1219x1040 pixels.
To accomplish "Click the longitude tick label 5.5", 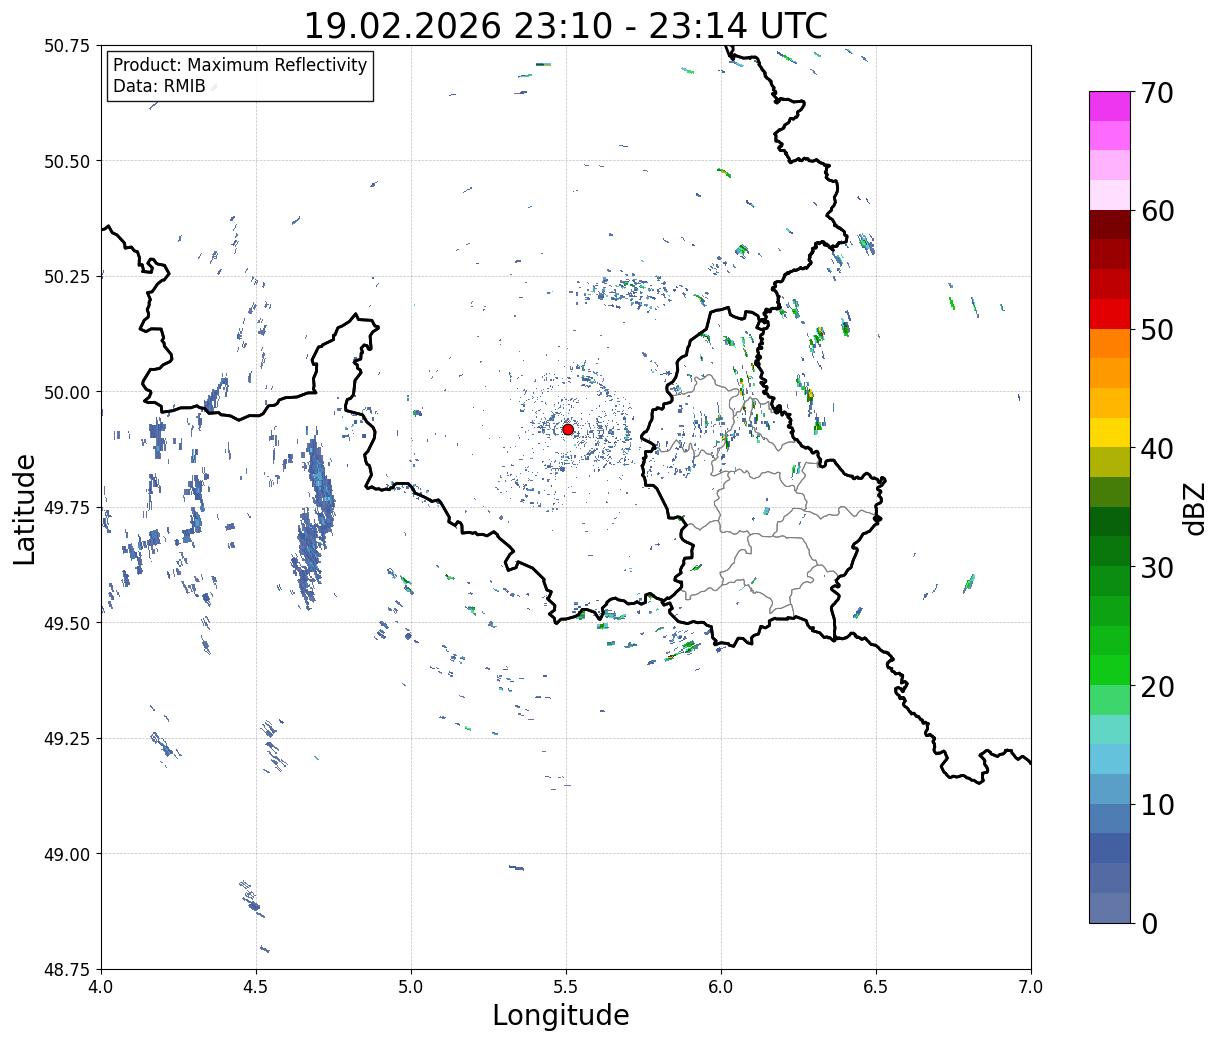I will pyautogui.click(x=566, y=987).
